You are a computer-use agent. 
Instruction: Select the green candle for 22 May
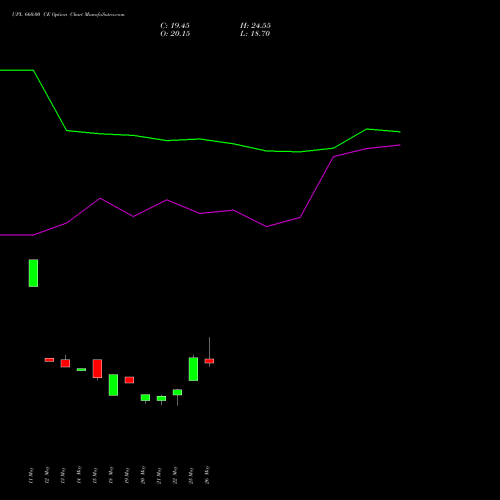point(177,393)
